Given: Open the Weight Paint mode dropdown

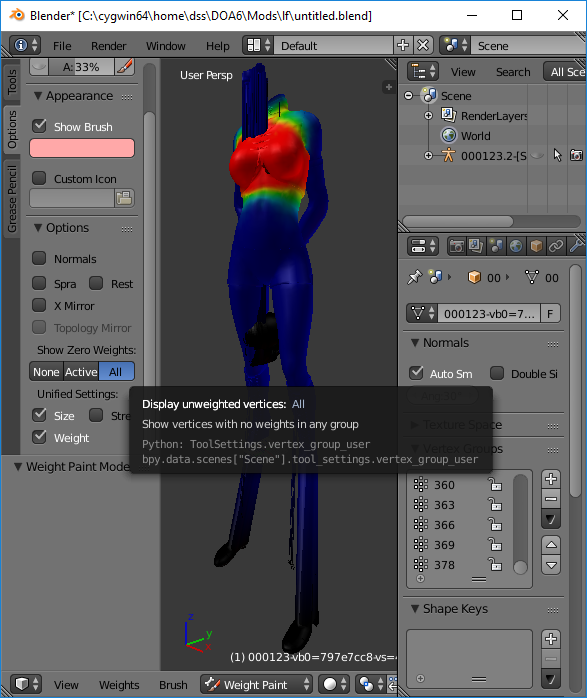Looking at the screenshot, I should [x=256, y=684].
